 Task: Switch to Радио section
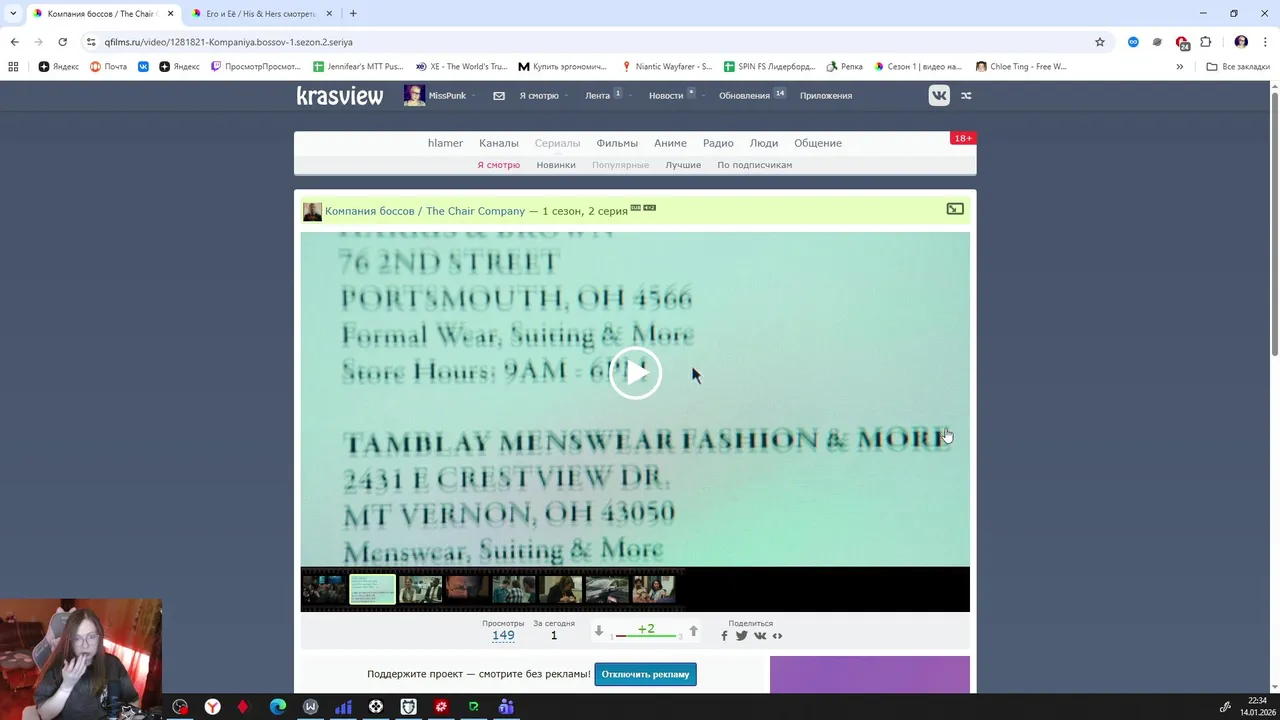(x=718, y=143)
